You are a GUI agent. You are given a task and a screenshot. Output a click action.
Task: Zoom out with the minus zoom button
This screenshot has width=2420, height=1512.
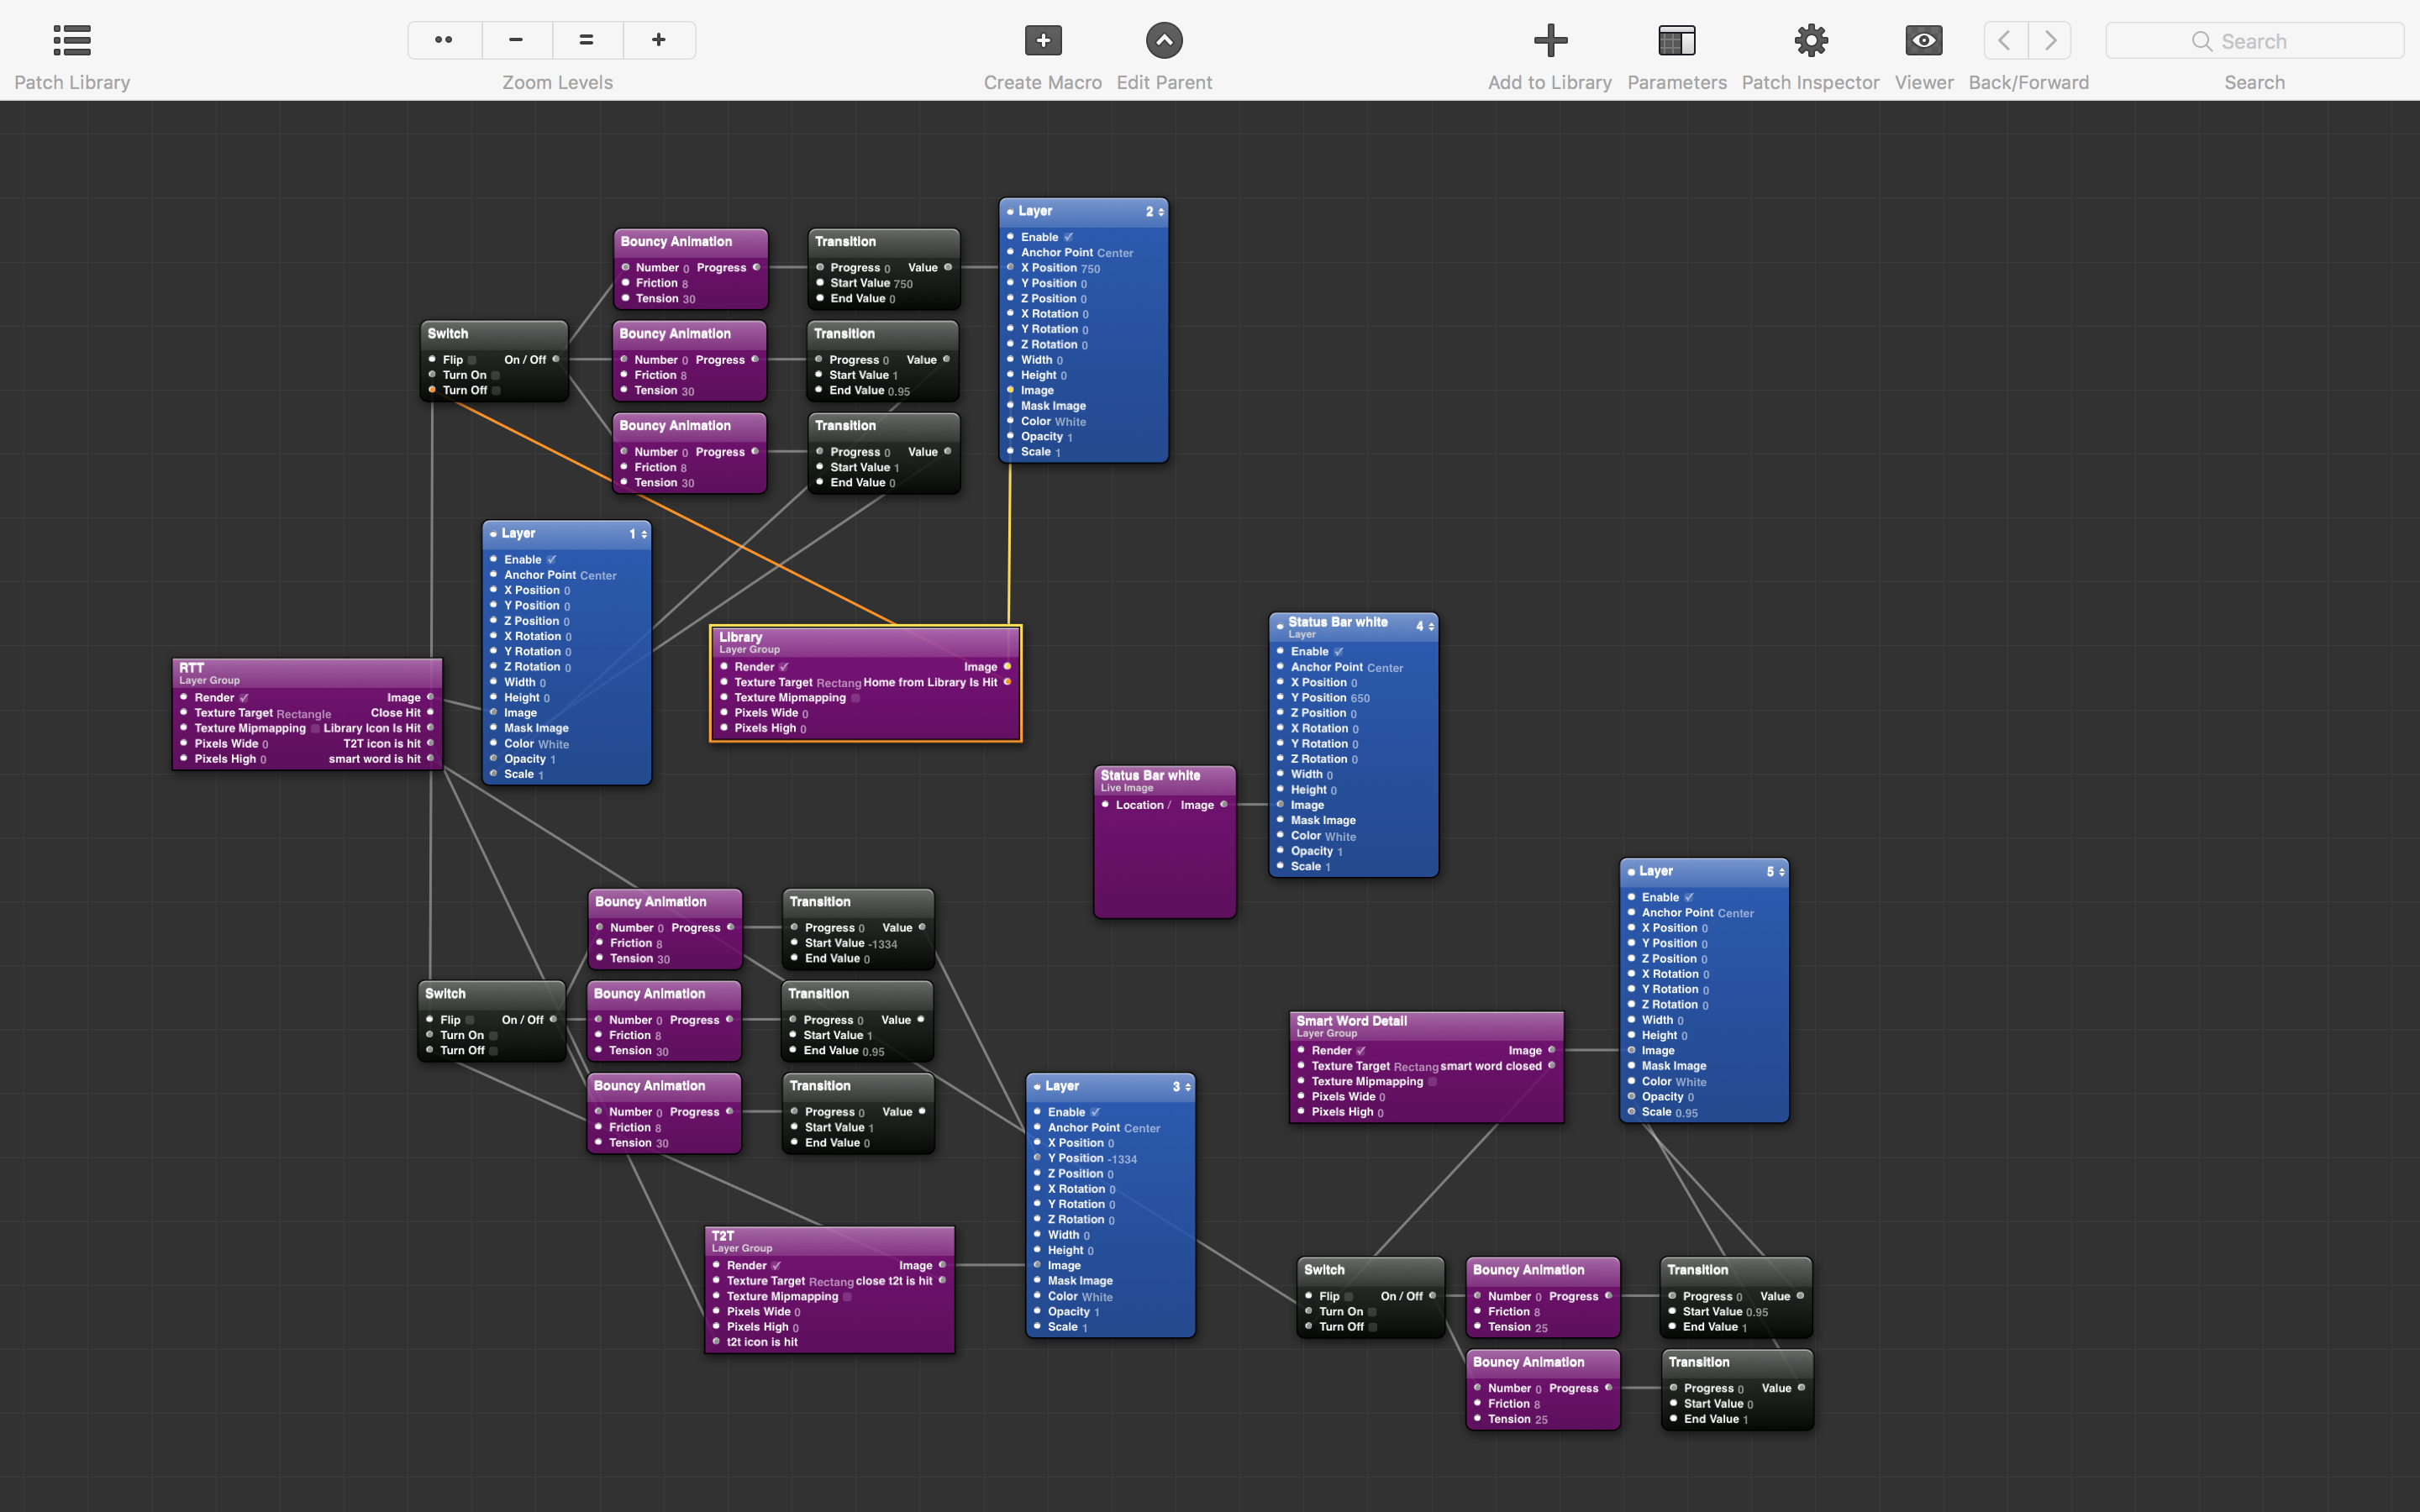pos(516,40)
